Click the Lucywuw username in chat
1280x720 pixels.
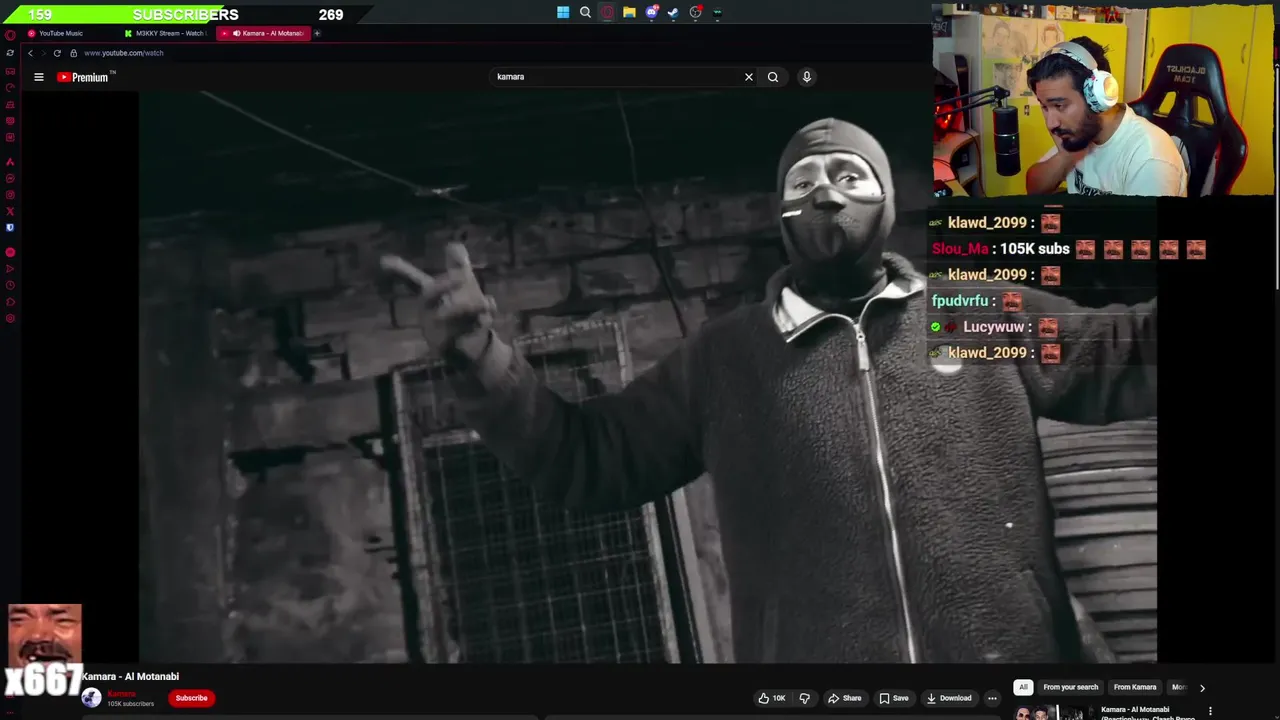(x=994, y=327)
